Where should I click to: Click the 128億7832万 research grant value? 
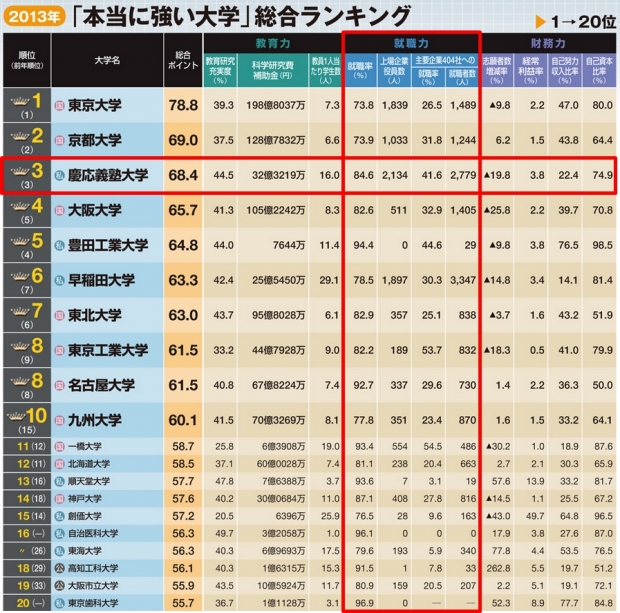[x=276, y=140]
